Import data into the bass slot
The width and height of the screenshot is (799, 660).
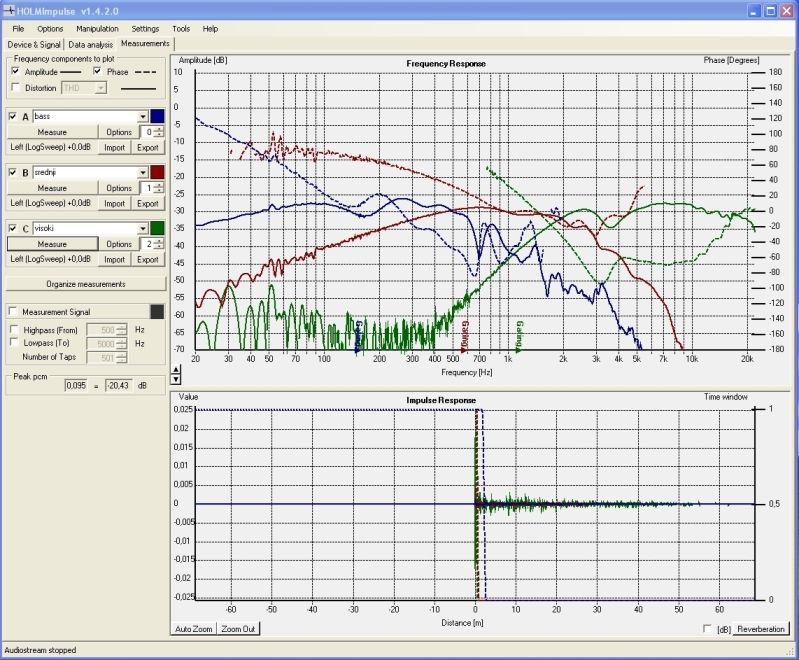(x=115, y=147)
